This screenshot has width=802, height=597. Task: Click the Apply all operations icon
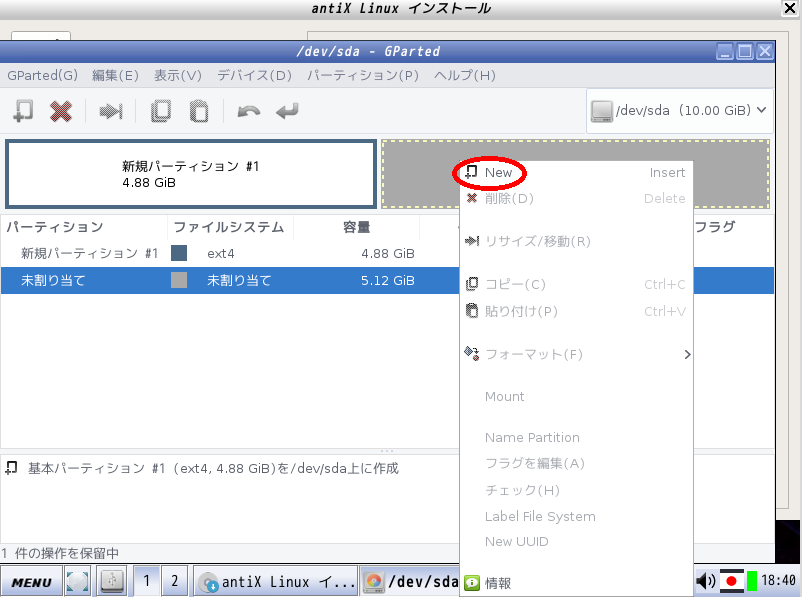coord(287,110)
